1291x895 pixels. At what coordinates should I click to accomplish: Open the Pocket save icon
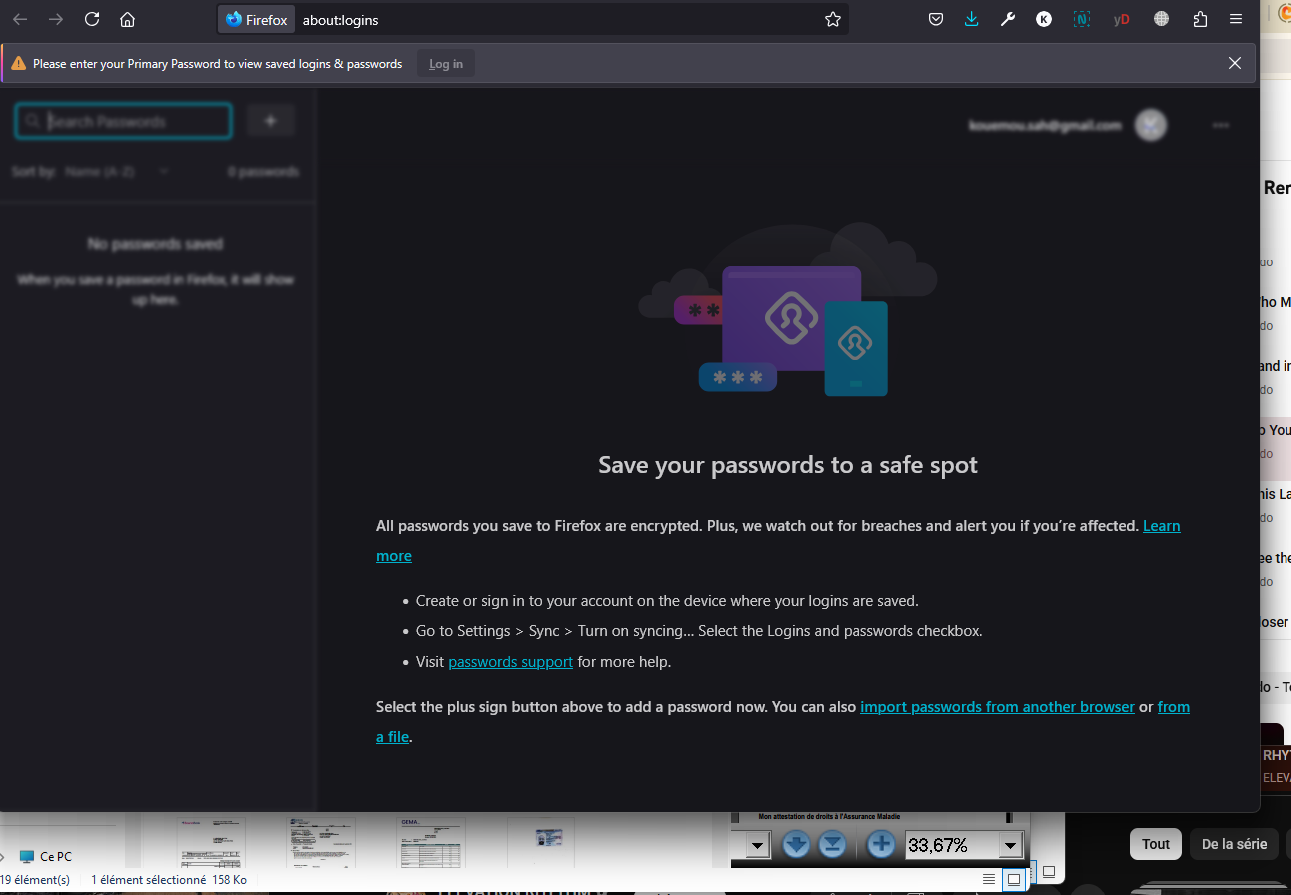point(936,19)
